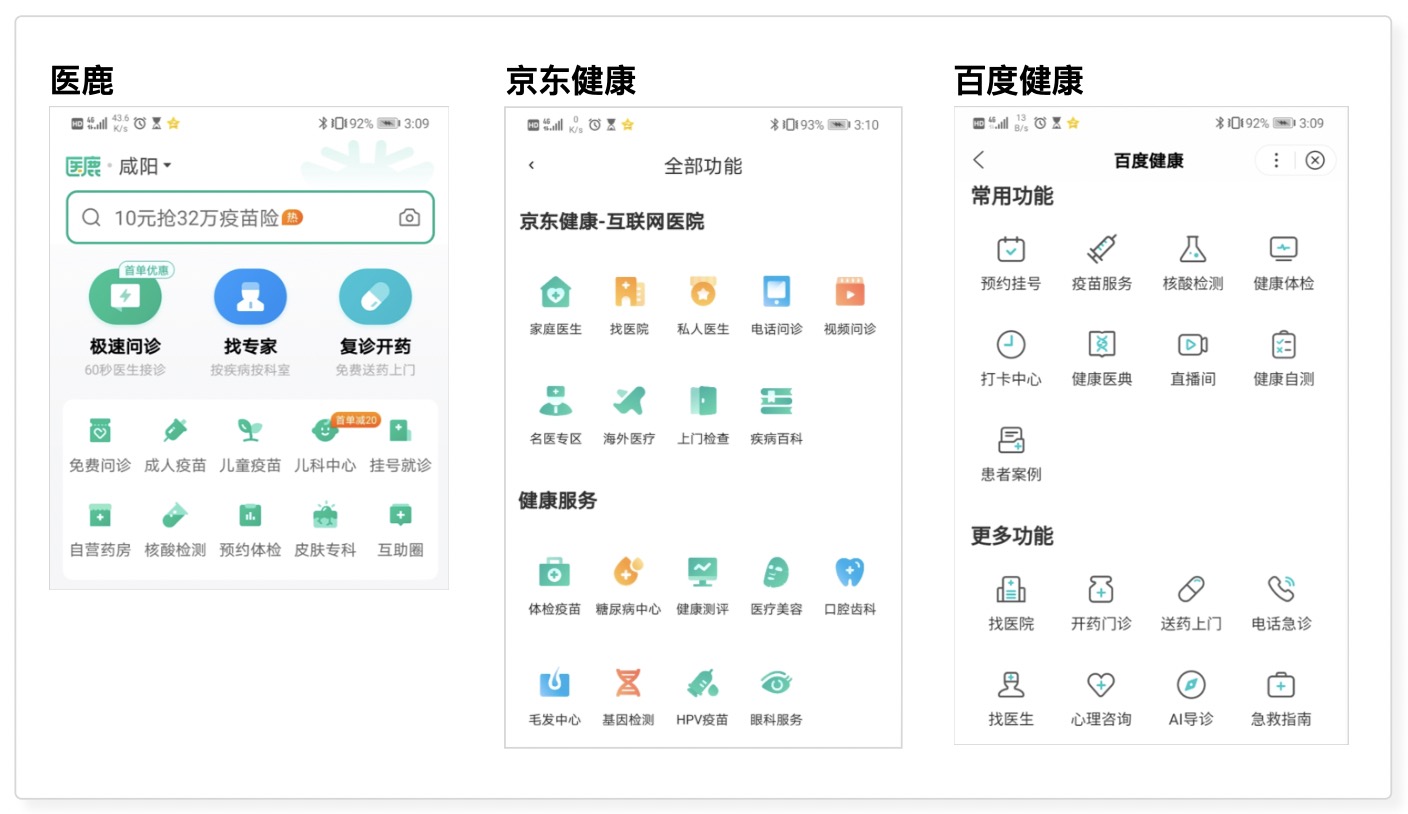Tap the camera icon in the search bar
The width and height of the screenshot is (1408, 814).
tap(409, 217)
